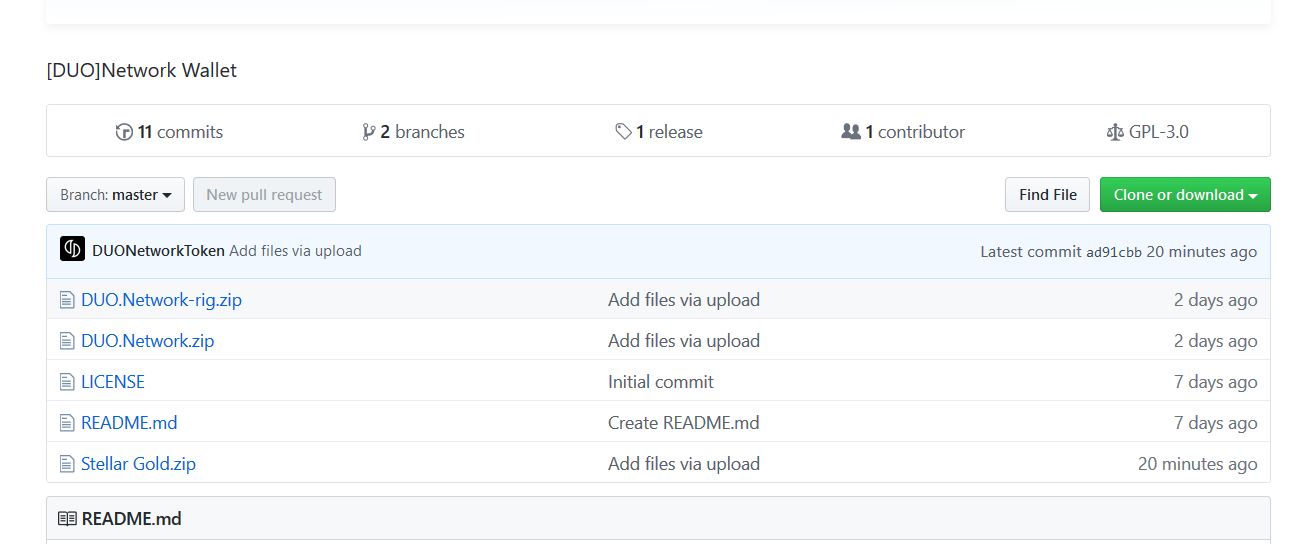1313x544 pixels.
Task: Click the New pull request button
Action: point(264,195)
